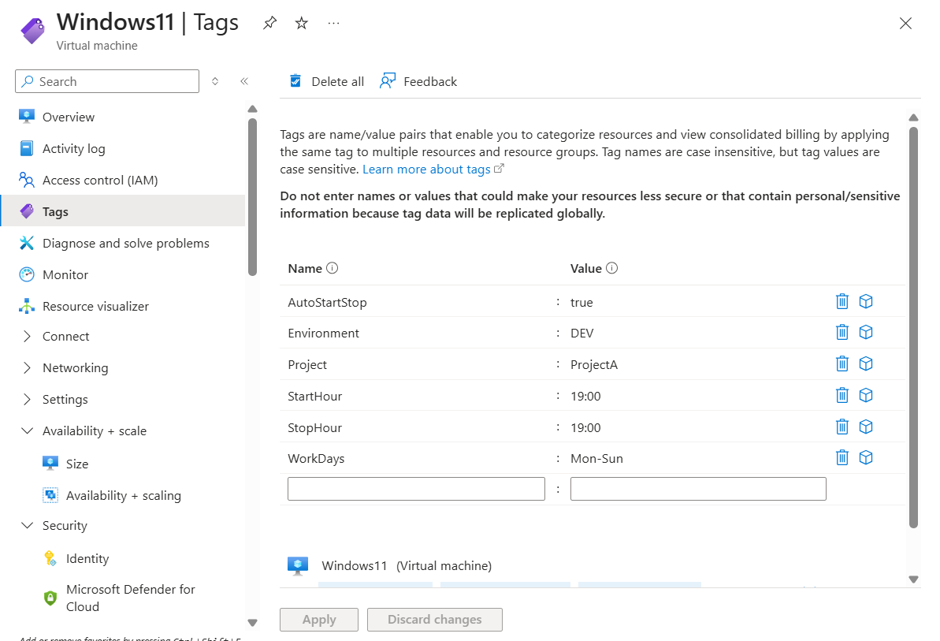
Task: Click Delete all tags
Action: [327, 81]
